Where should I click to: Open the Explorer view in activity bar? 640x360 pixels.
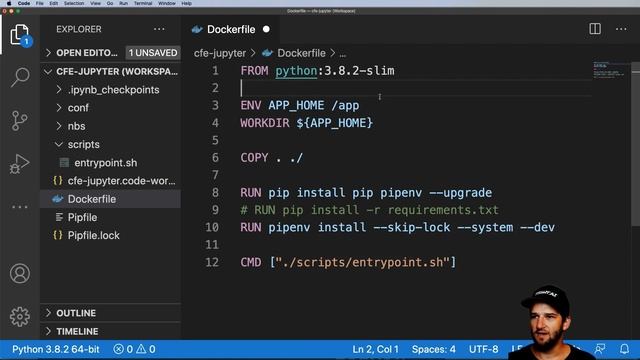tap(20, 35)
